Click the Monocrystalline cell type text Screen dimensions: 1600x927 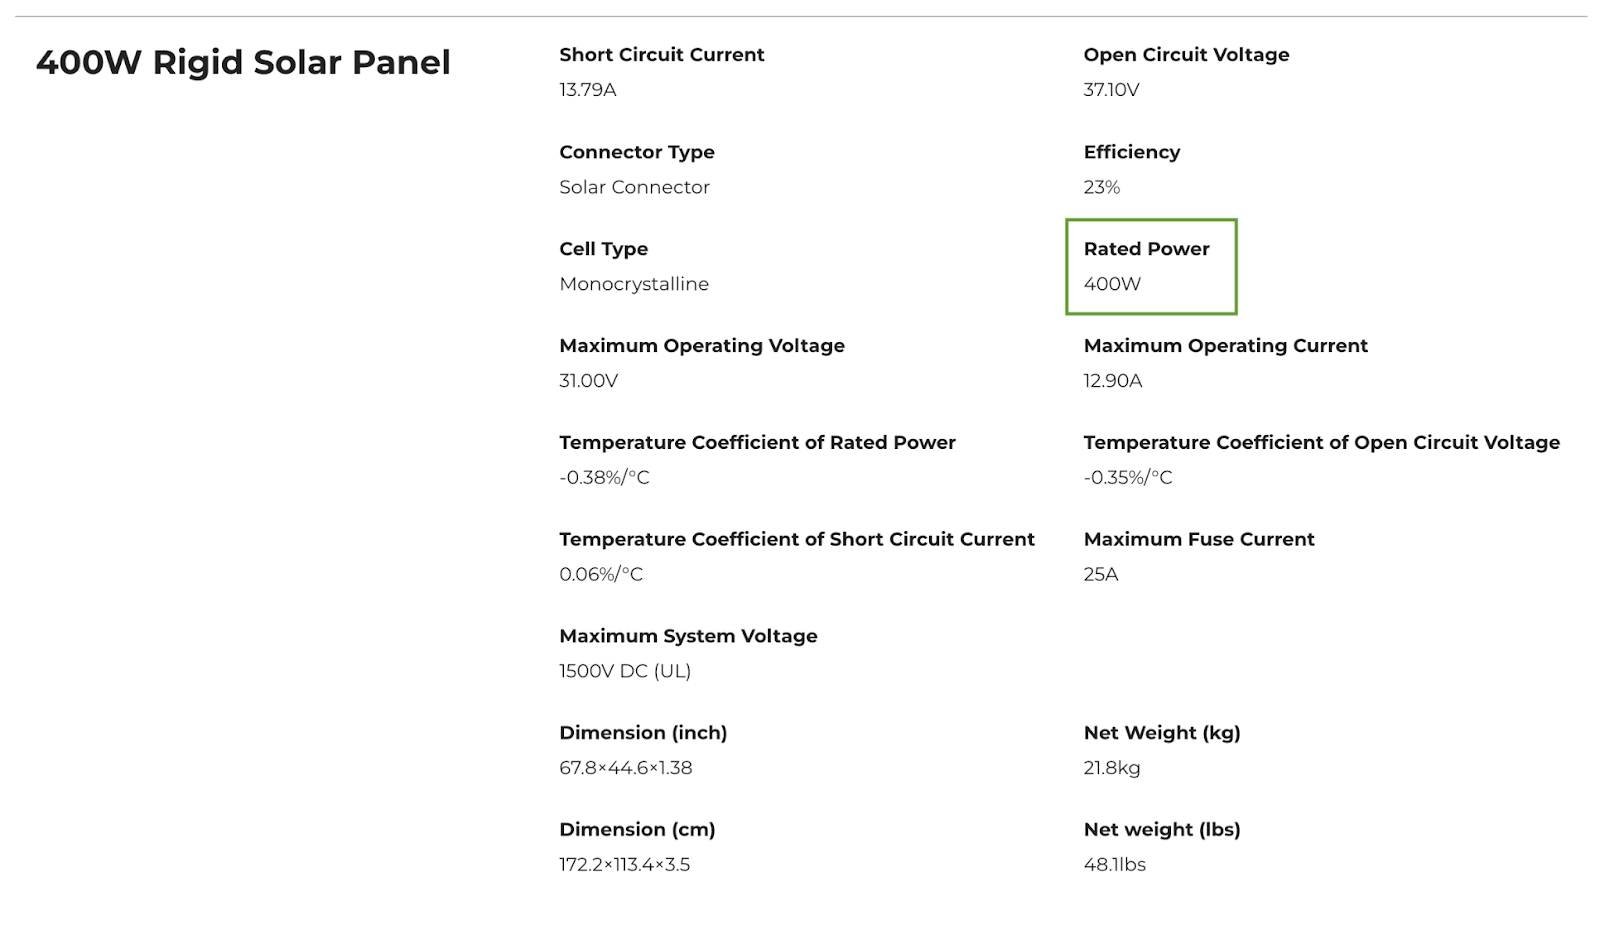point(634,284)
